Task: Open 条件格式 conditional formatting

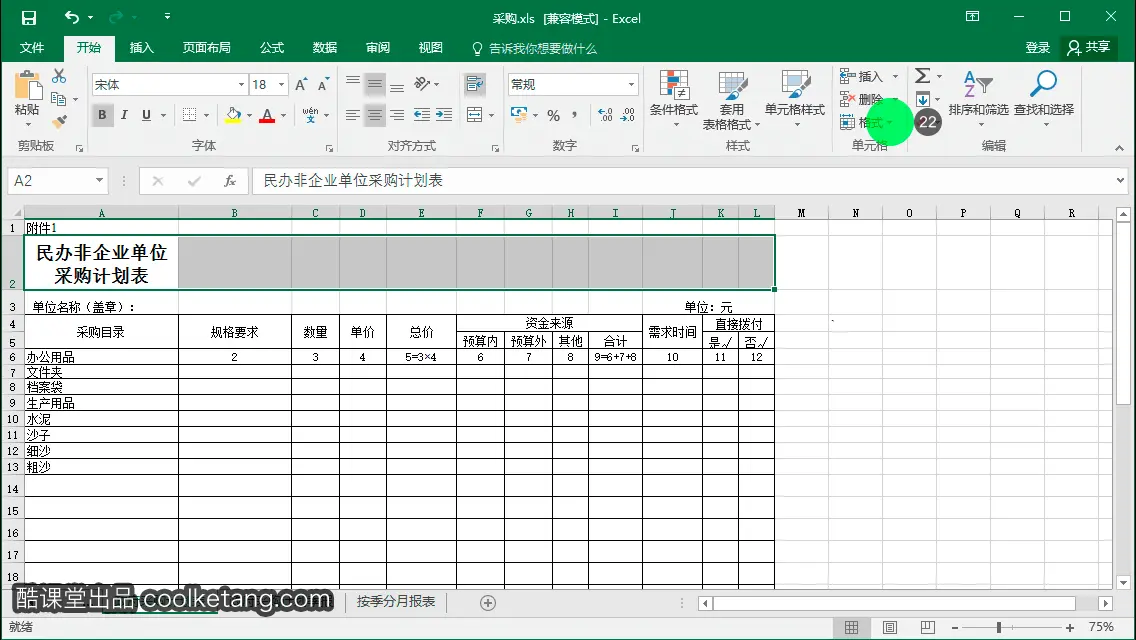Action: (x=674, y=99)
